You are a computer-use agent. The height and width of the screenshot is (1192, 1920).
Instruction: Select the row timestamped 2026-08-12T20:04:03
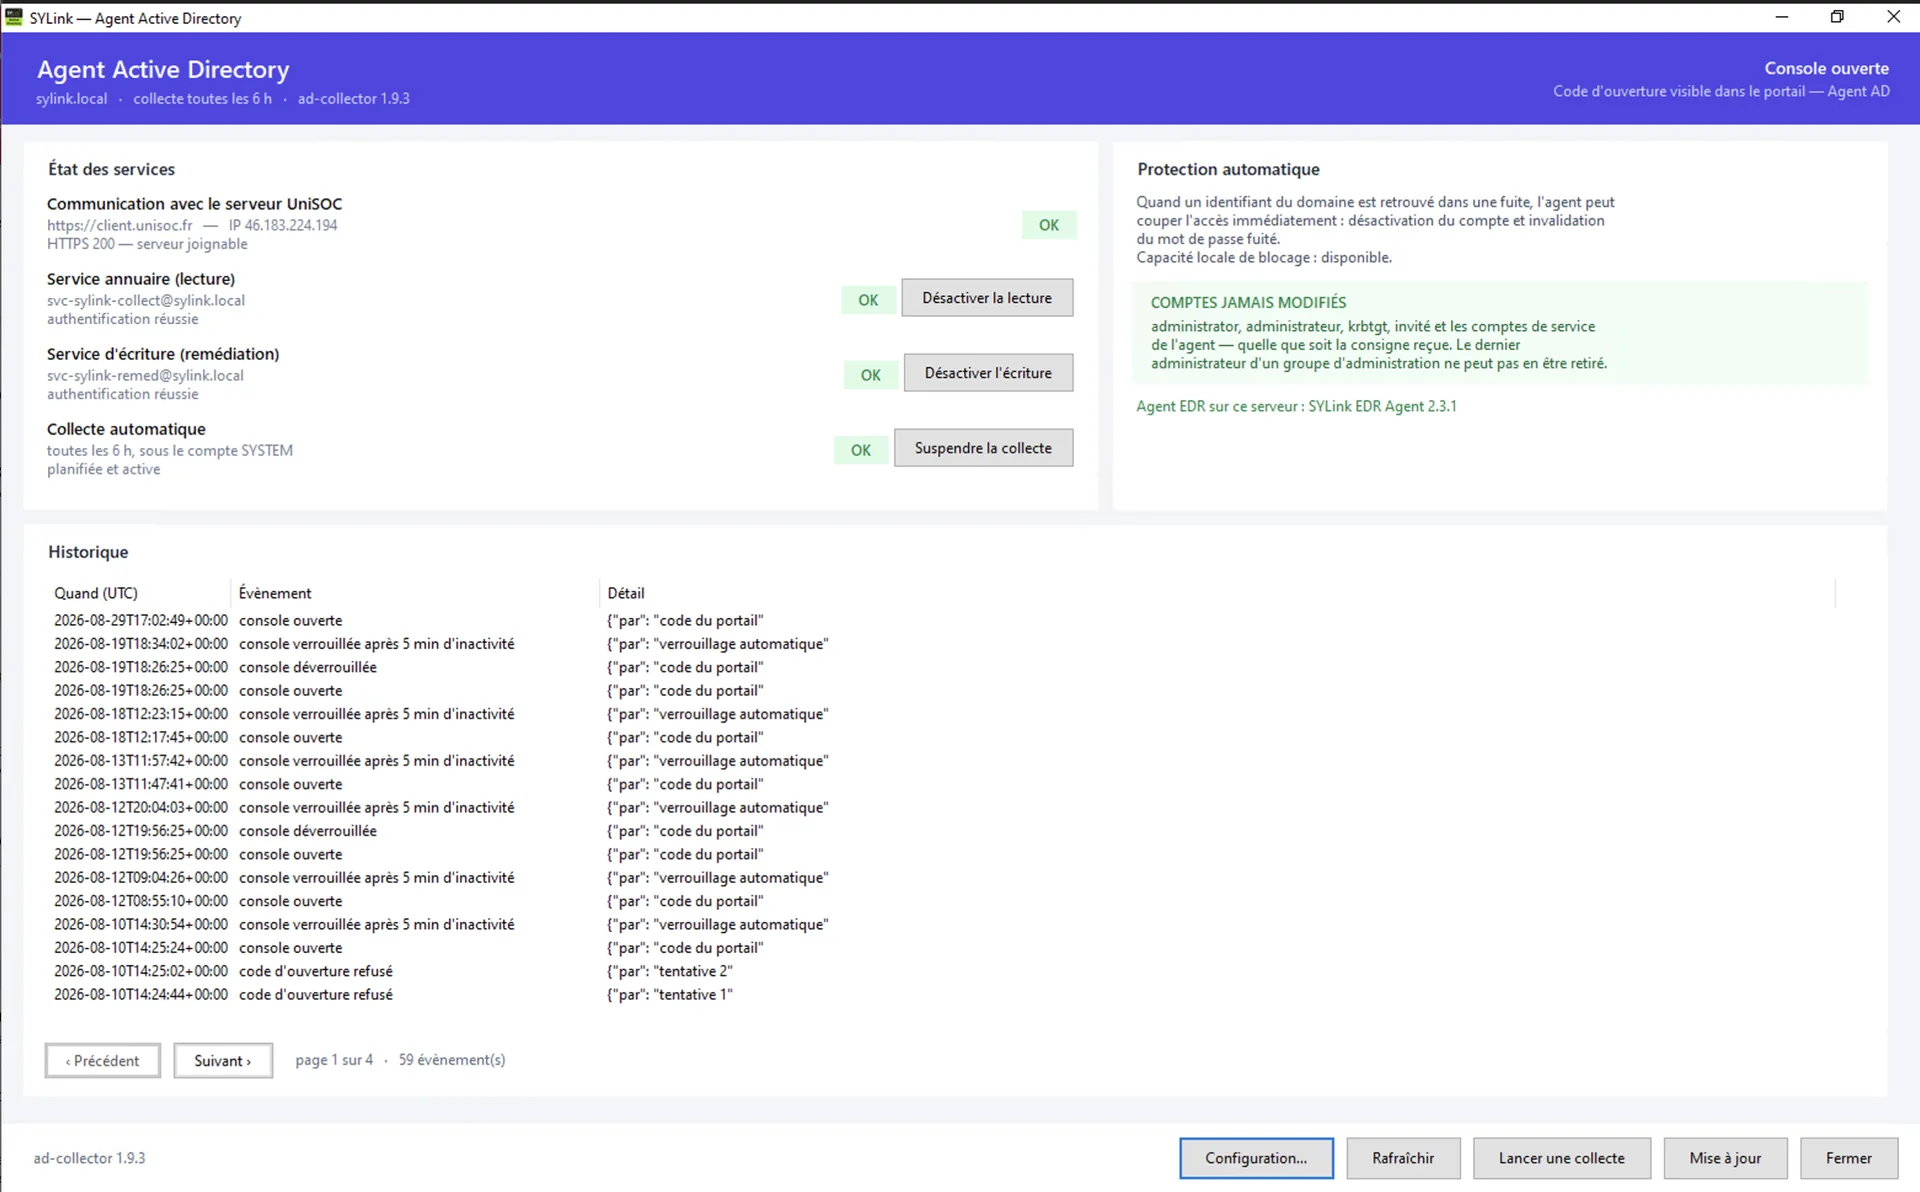pyautogui.click(x=941, y=808)
